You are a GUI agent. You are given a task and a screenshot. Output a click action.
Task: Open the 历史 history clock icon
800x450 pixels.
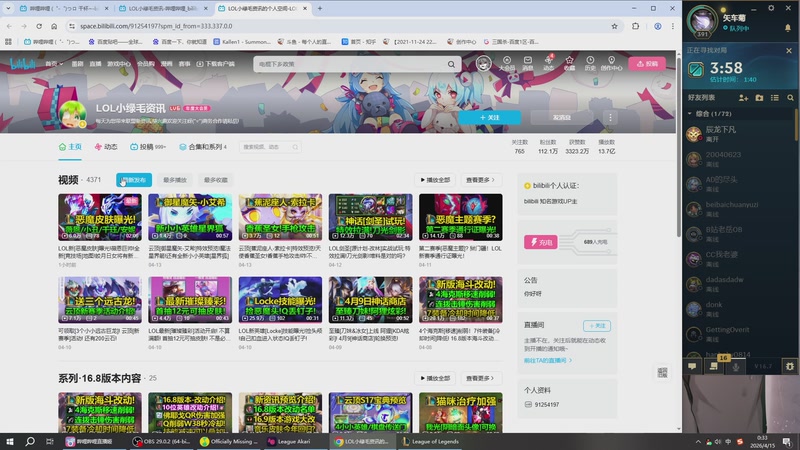pos(590,63)
